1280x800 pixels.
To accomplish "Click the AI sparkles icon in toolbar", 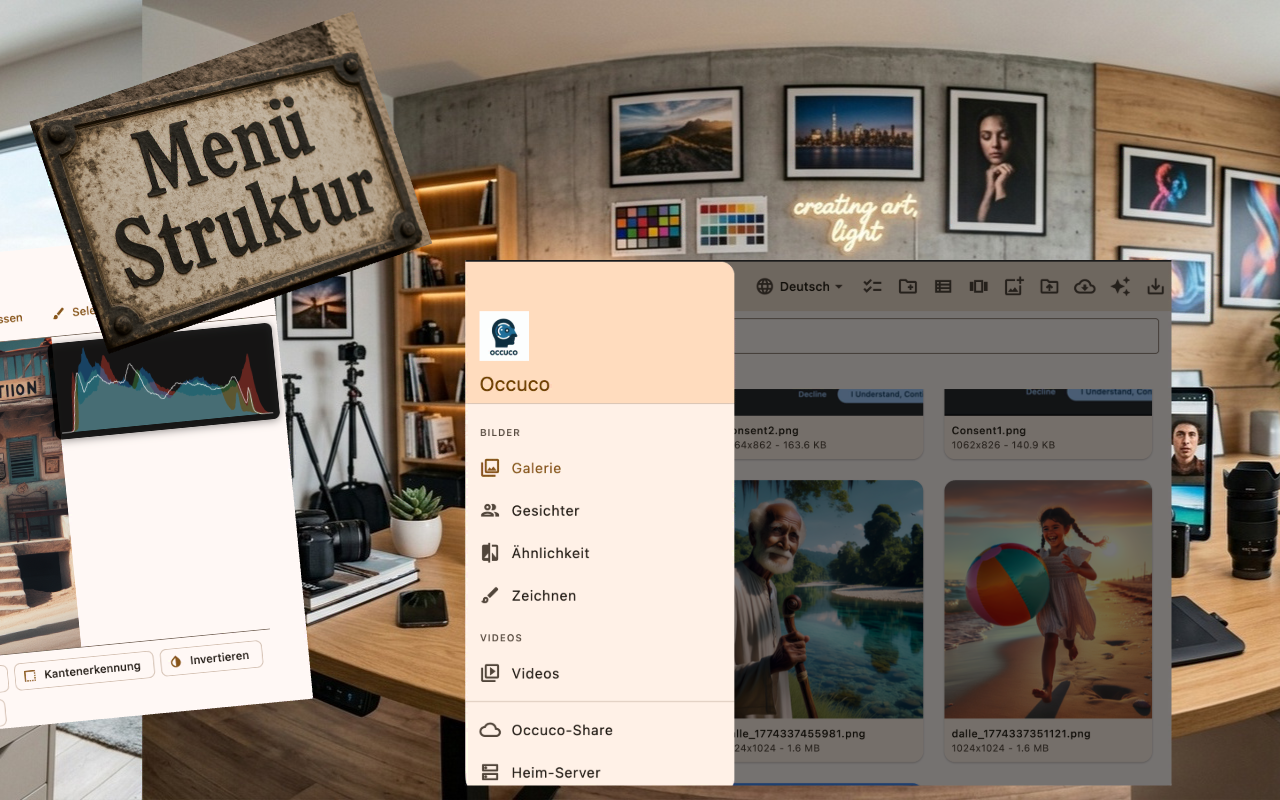I will (x=1120, y=287).
